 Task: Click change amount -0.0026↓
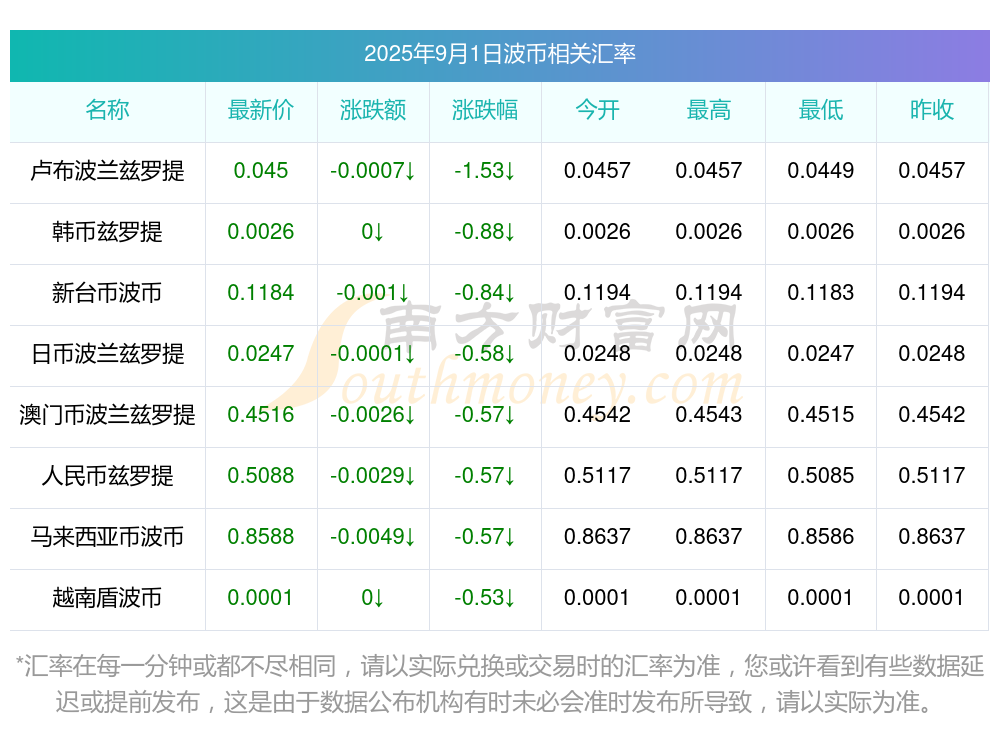click(x=373, y=415)
